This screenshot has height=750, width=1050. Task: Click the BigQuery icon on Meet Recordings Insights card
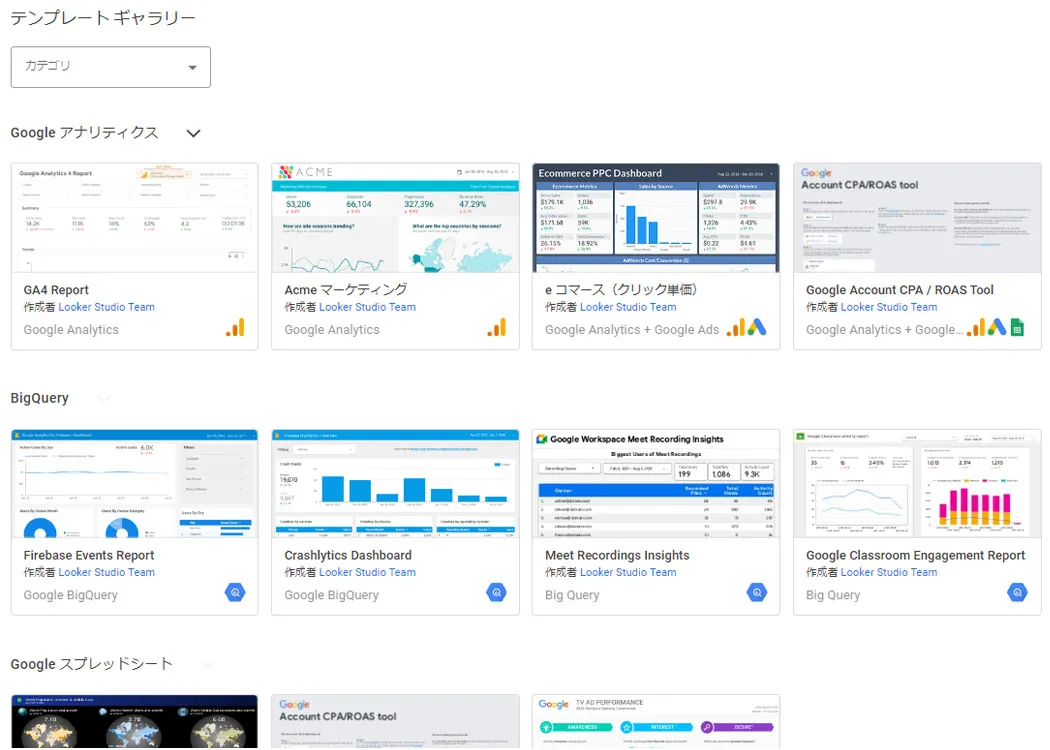(x=757, y=593)
